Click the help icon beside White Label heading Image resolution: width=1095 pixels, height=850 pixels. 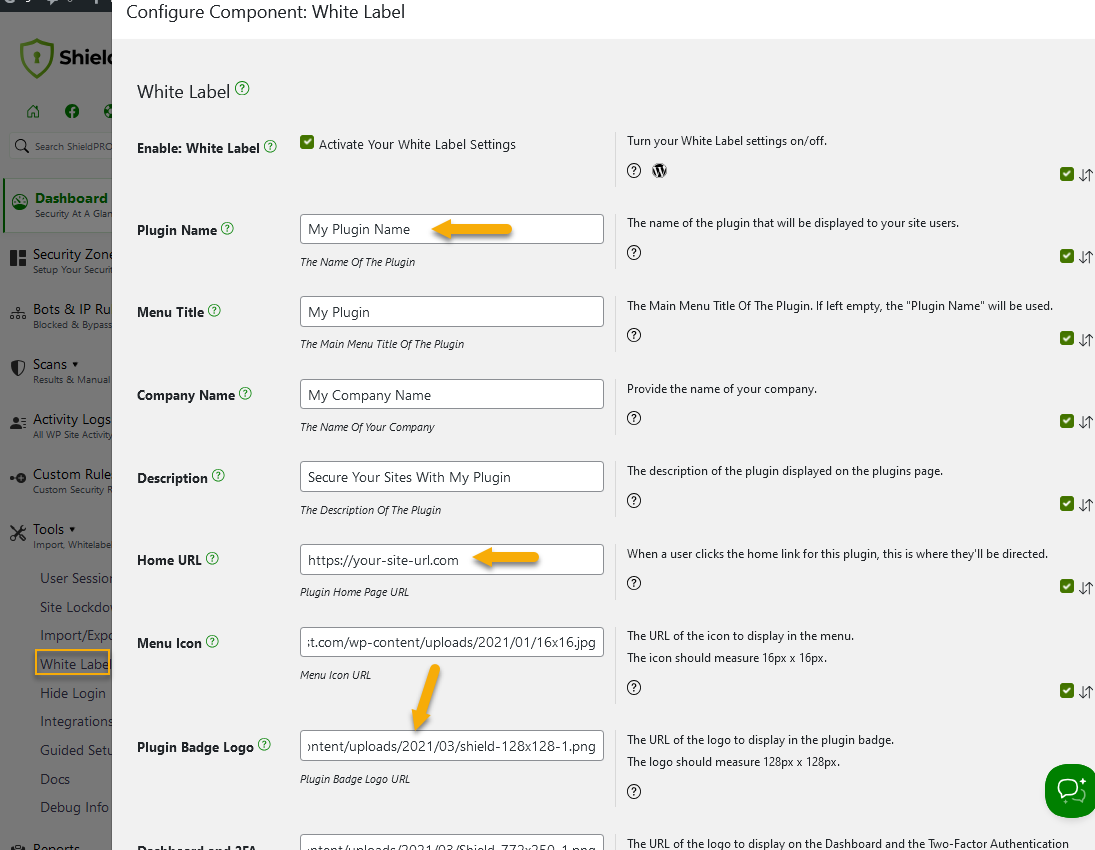click(x=242, y=88)
